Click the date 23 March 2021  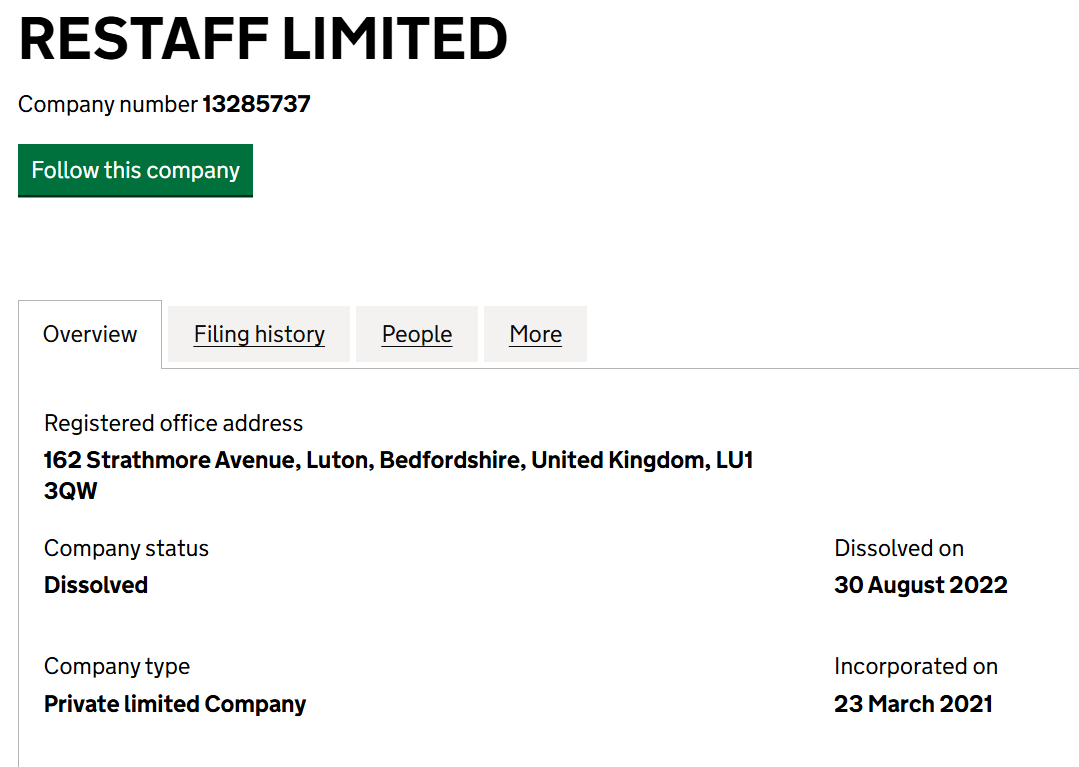pos(913,704)
